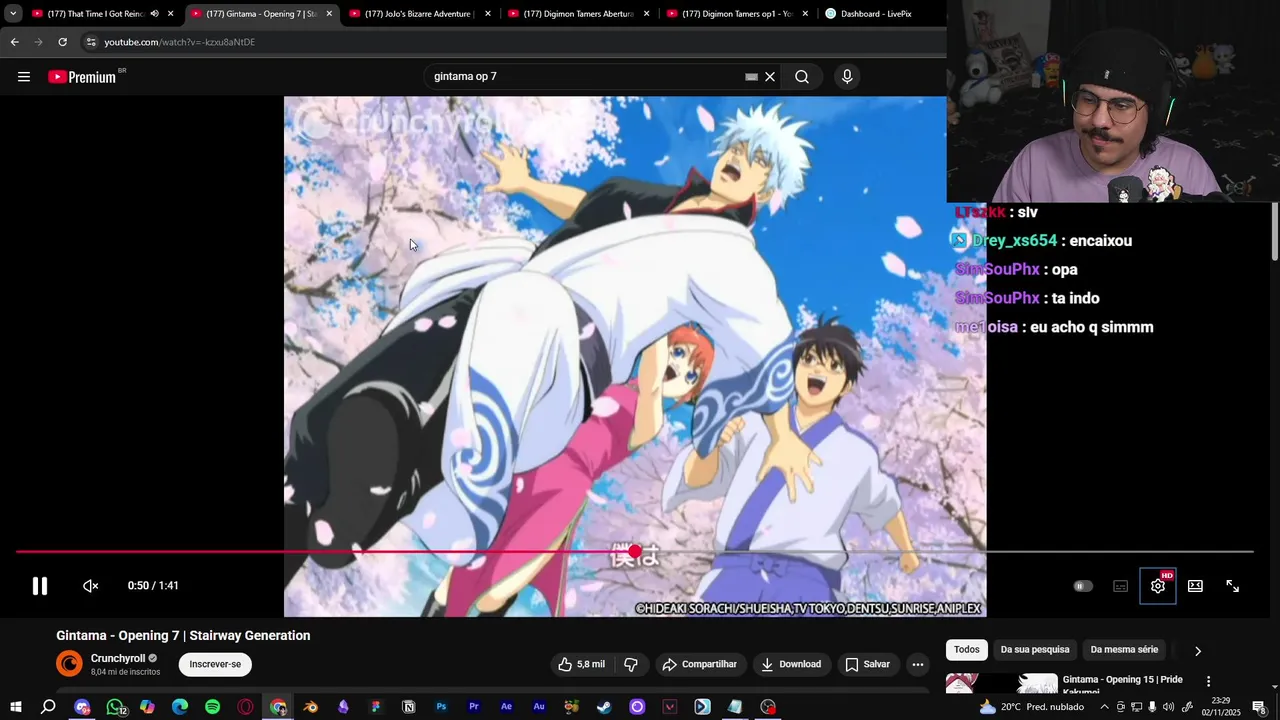Select the Da sua pesquisa chip

(1035, 650)
